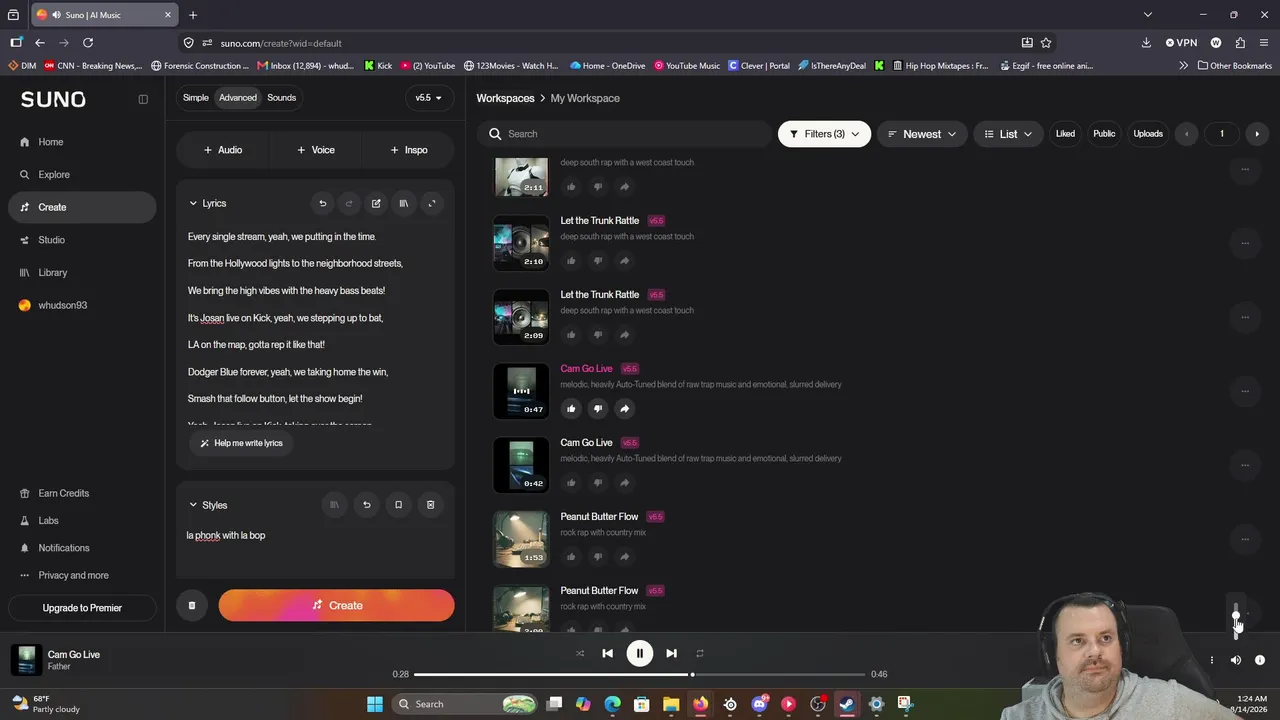Viewport: 1280px width, 720px height.
Task: Click the Create song button
Action: click(336, 605)
